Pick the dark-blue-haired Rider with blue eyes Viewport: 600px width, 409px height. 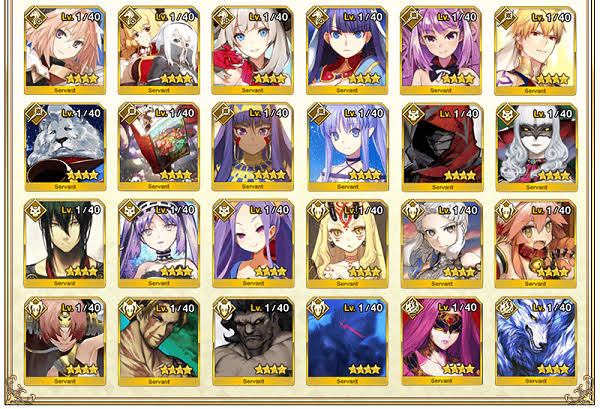pyautogui.click(x=347, y=50)
